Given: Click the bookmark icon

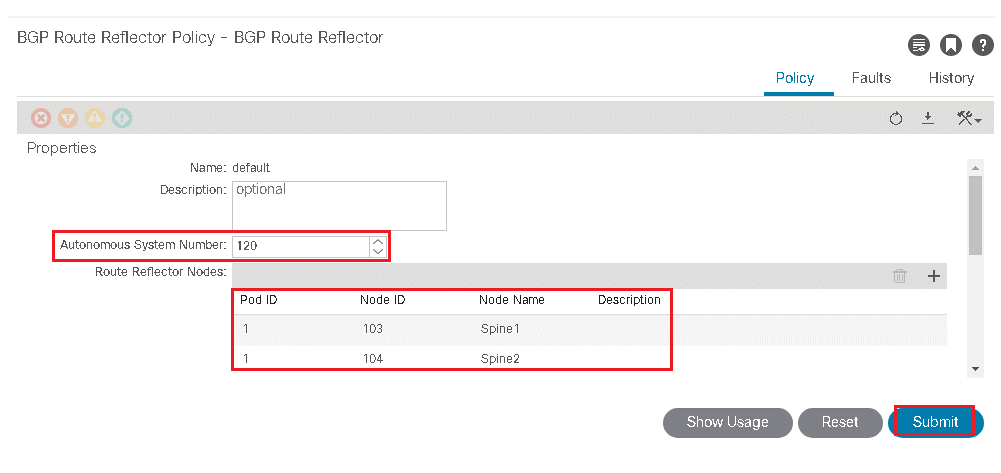Looking at the screenshot, I should (950, 45).
